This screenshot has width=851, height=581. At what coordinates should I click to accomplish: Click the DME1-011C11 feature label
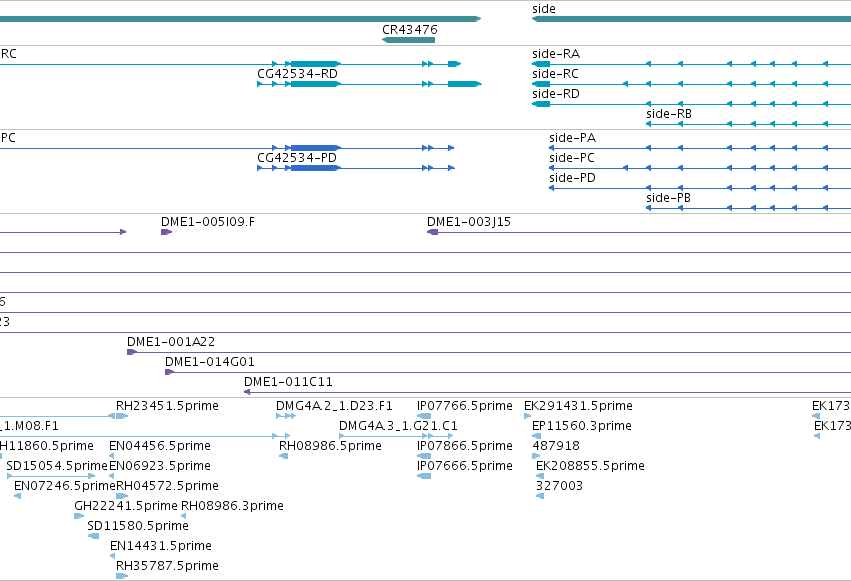tap(288, 382)
